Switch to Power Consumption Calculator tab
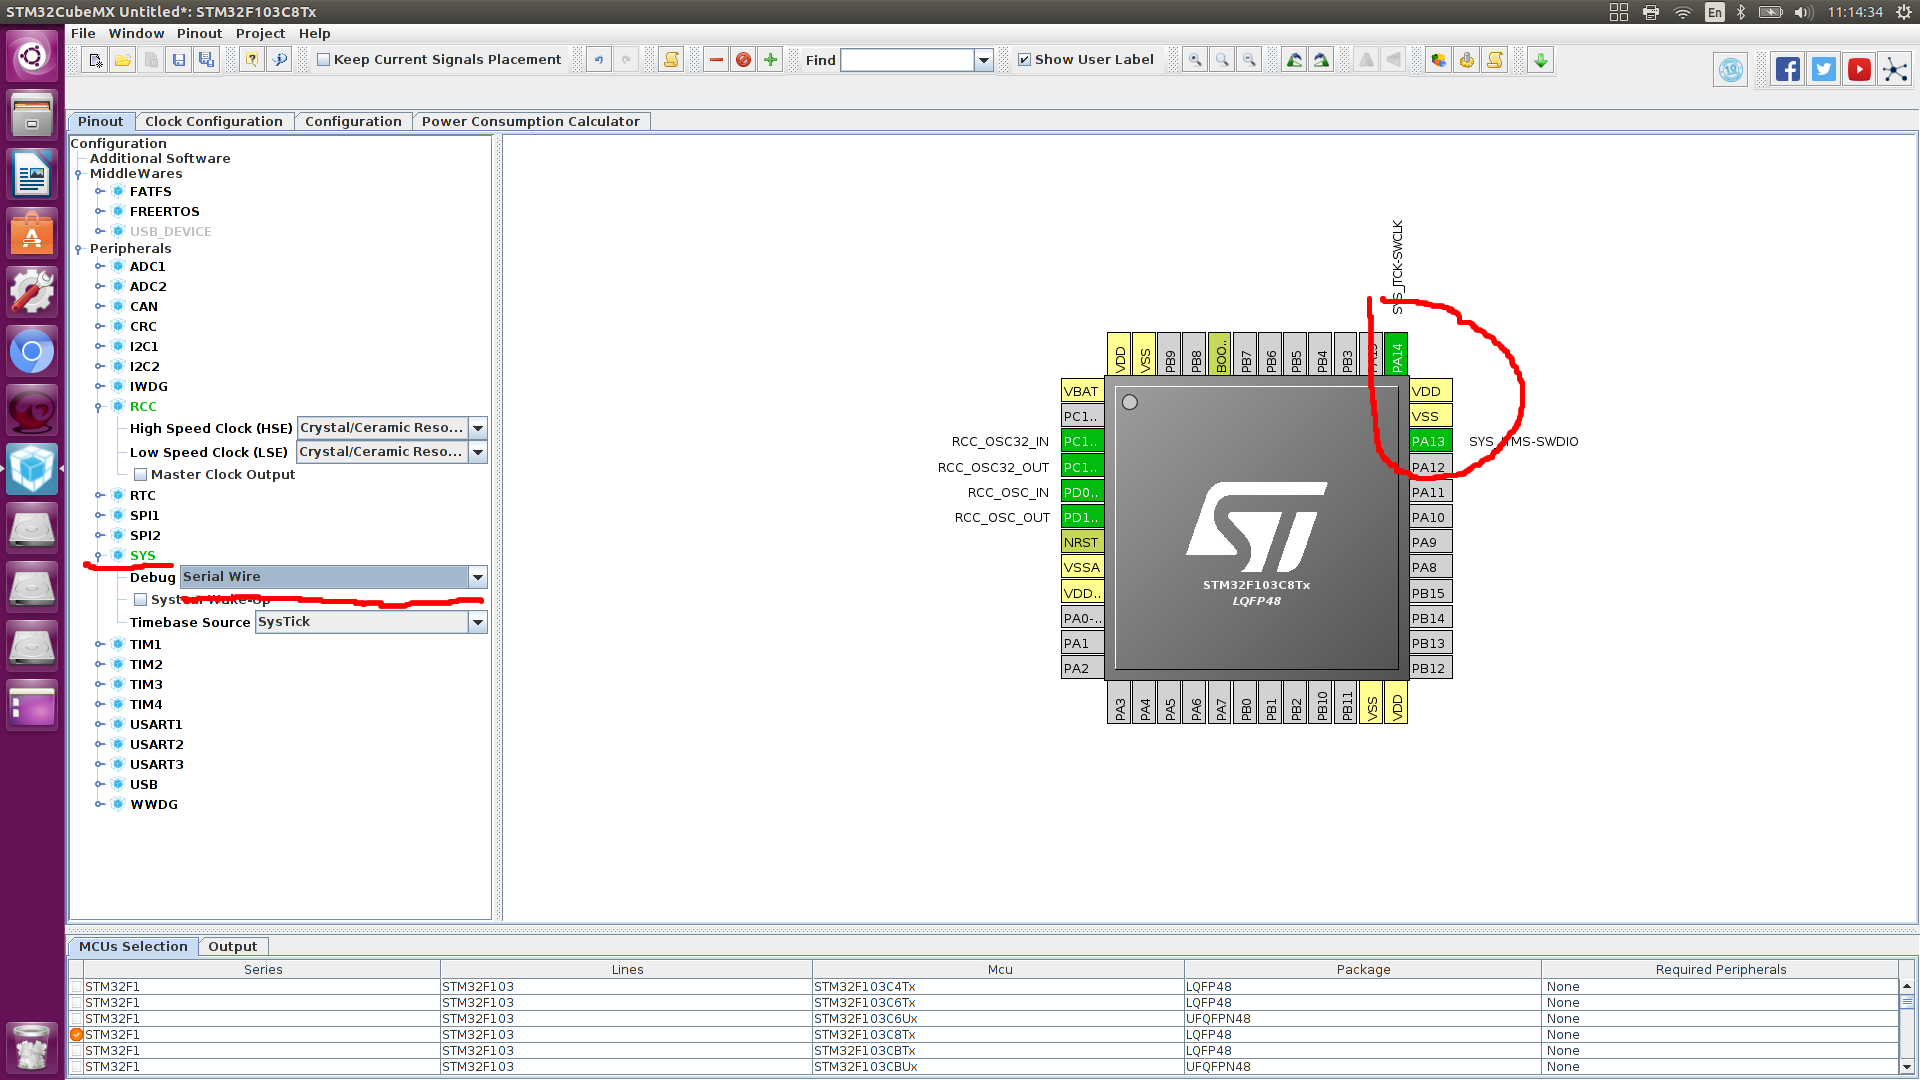 pyautogui.click(x=530, y=121)
